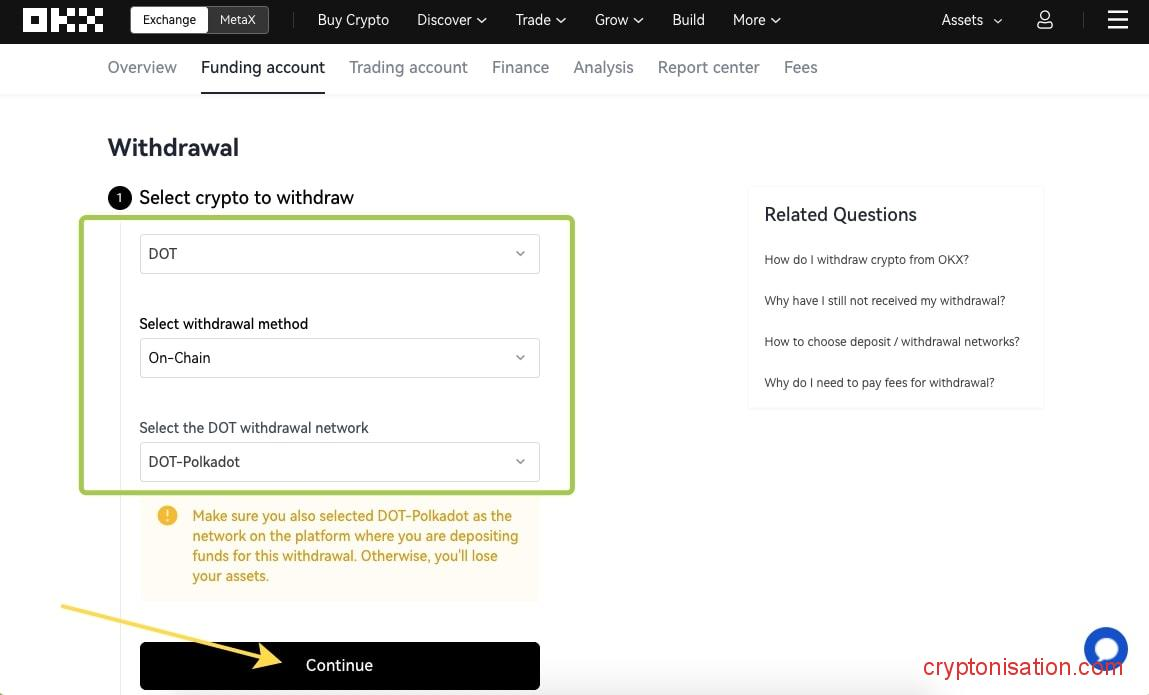This screenshot has width=1149, height=695.
Task: Open the hamburger menu icon
Action: [x=1118, y=20]
